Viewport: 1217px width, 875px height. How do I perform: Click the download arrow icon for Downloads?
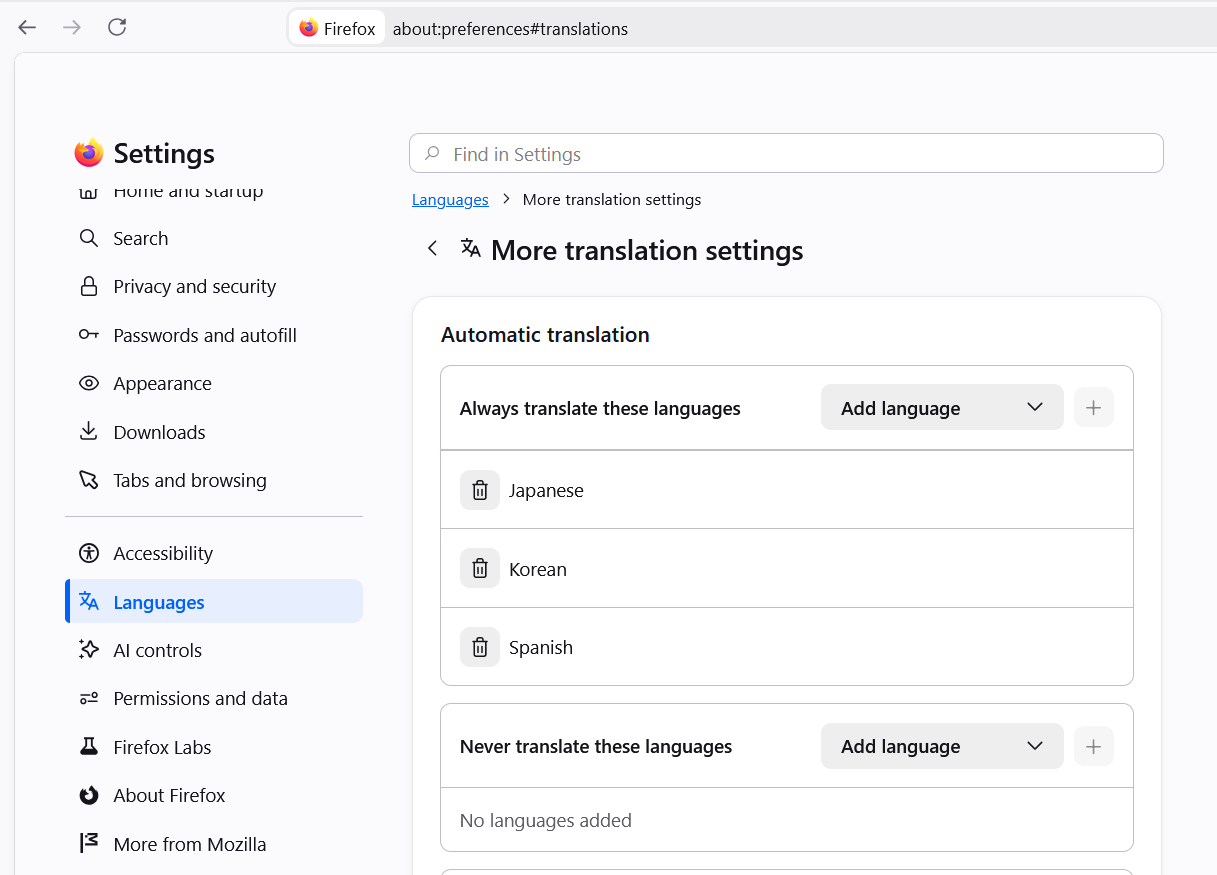coord(89,432)
